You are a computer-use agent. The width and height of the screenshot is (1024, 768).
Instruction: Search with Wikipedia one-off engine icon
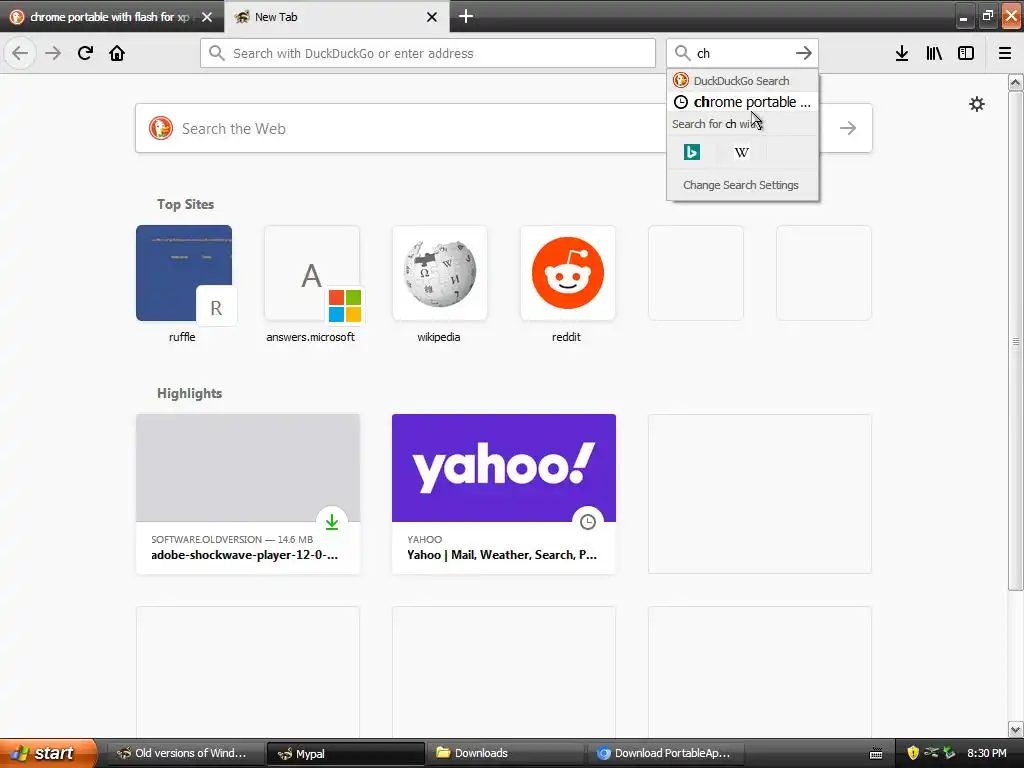(741, 152)
